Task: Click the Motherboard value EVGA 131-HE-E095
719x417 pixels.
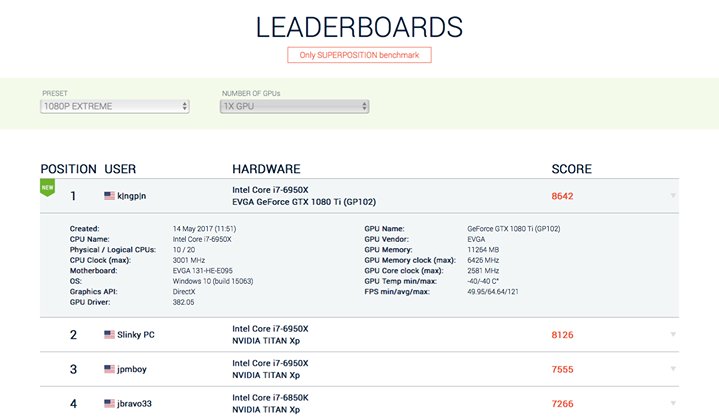Action: pos(203,271)
